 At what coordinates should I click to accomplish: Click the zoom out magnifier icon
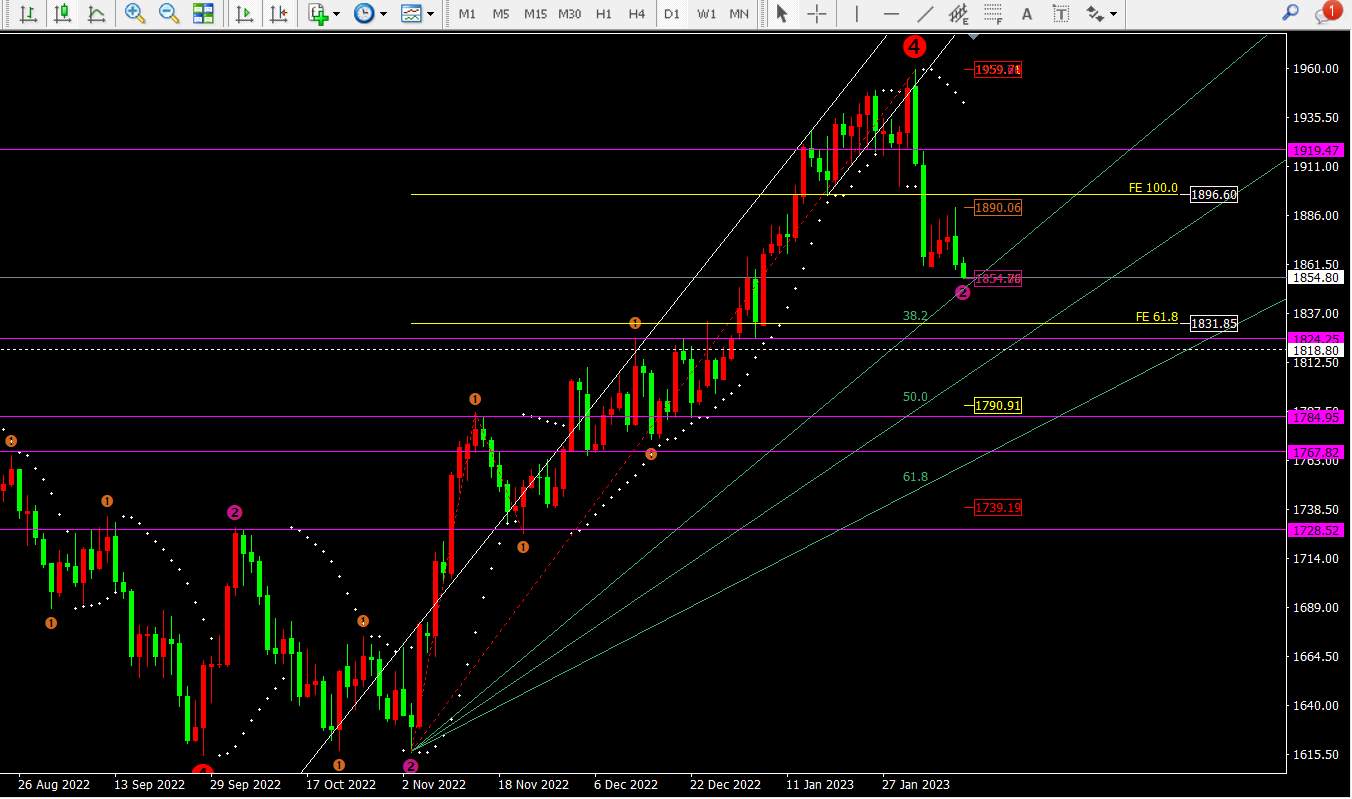(169, 14)
